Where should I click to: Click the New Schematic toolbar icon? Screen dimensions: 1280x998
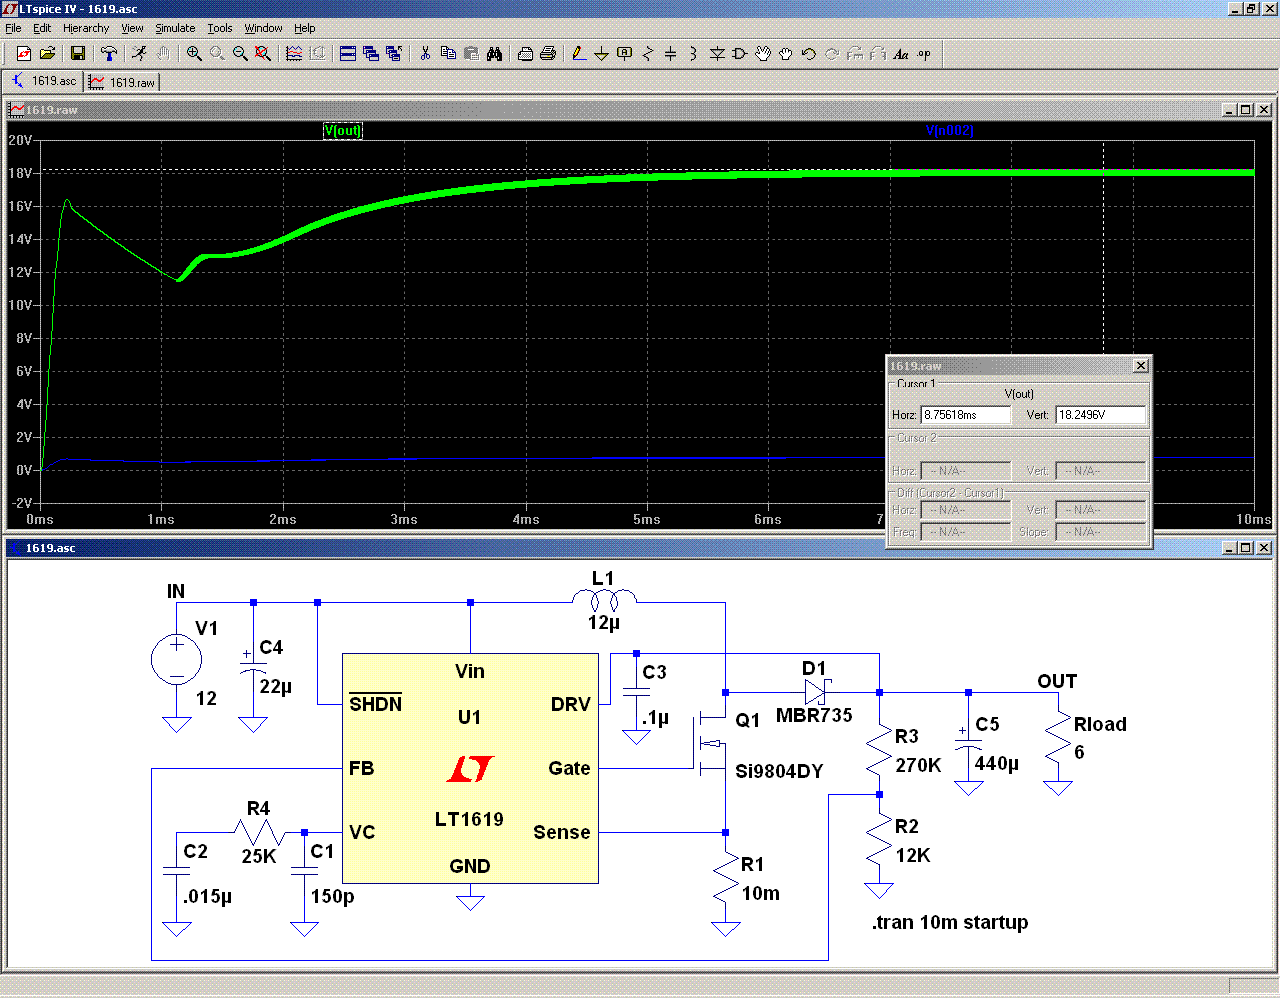pos(24,54)
